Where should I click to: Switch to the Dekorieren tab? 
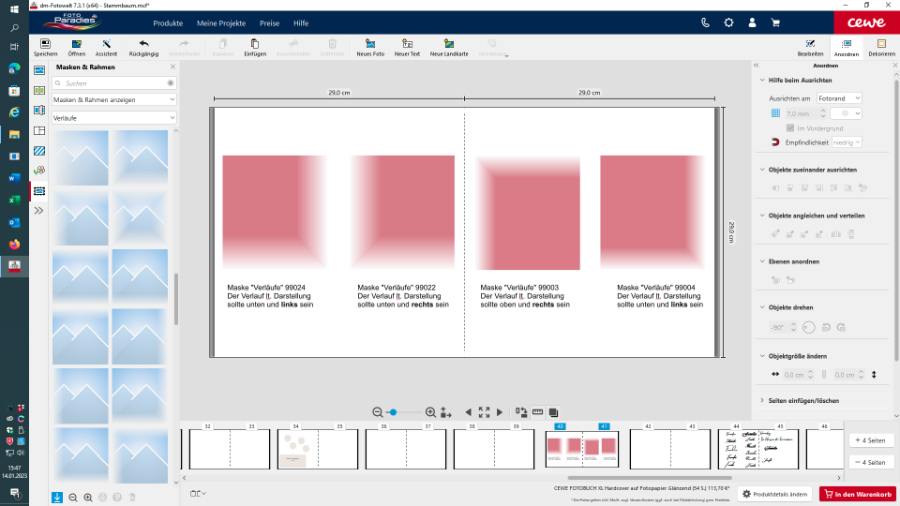pyautogui.click(x=881, y=48)
